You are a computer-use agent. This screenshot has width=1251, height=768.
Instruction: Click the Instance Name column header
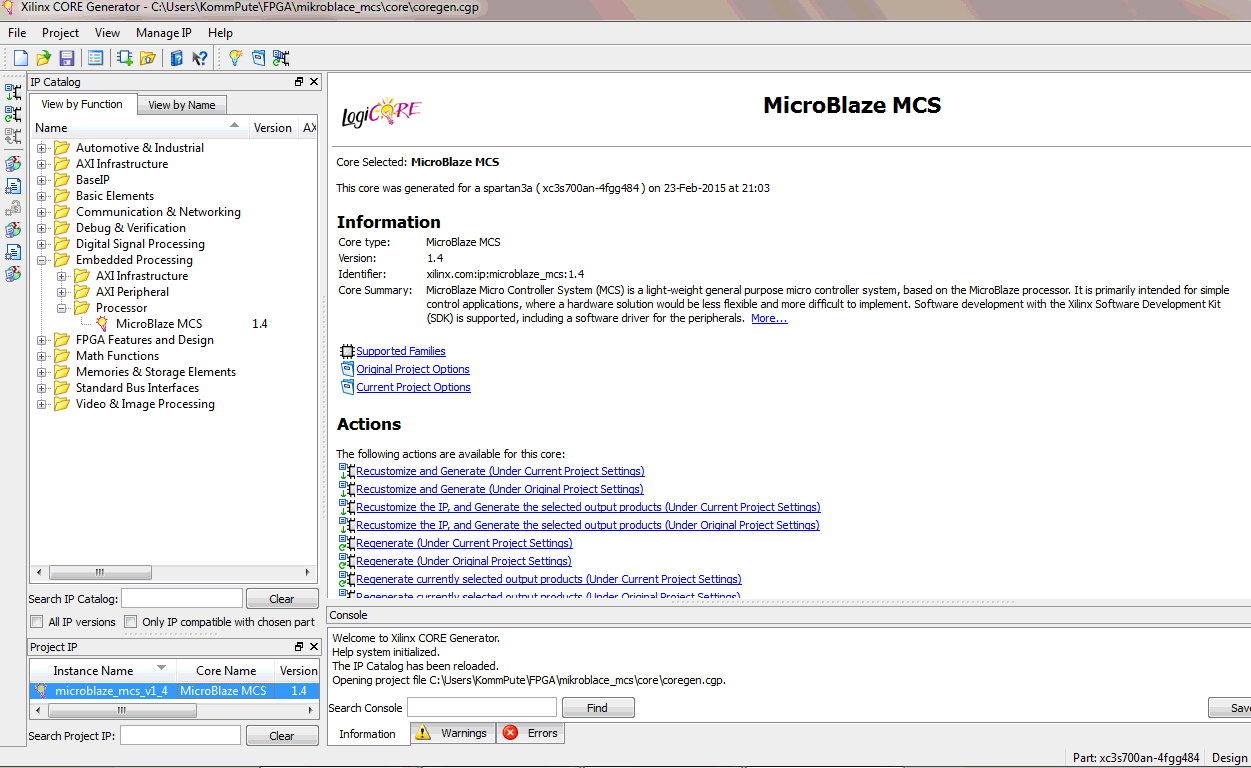(x=103, y=671)
